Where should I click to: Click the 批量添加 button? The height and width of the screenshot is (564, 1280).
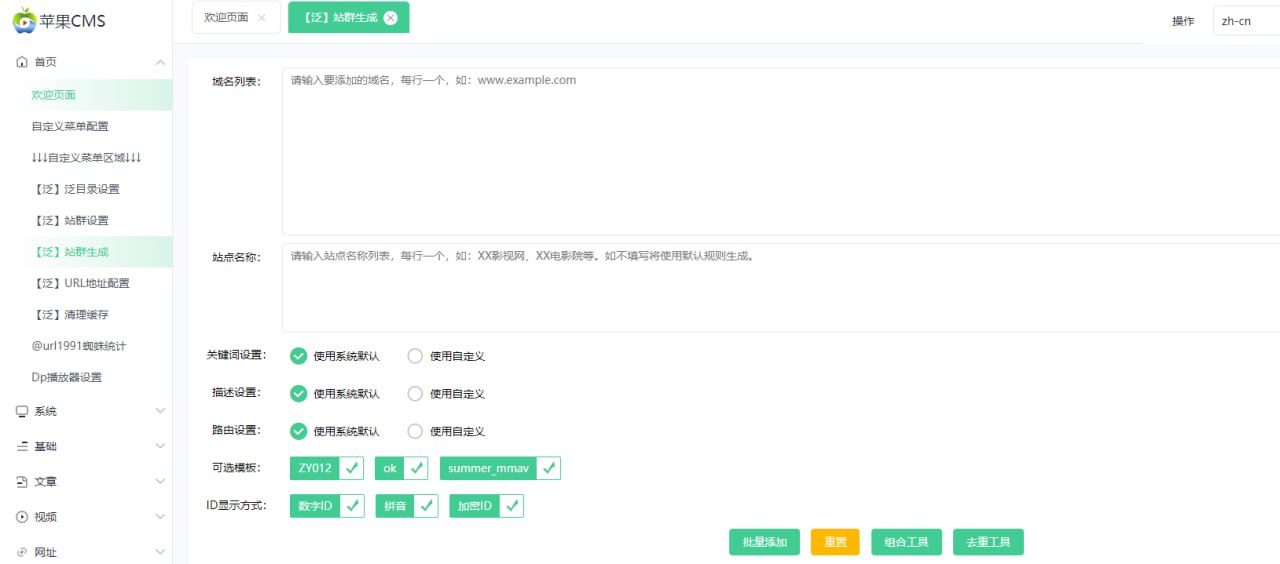(x=764, y=542)
